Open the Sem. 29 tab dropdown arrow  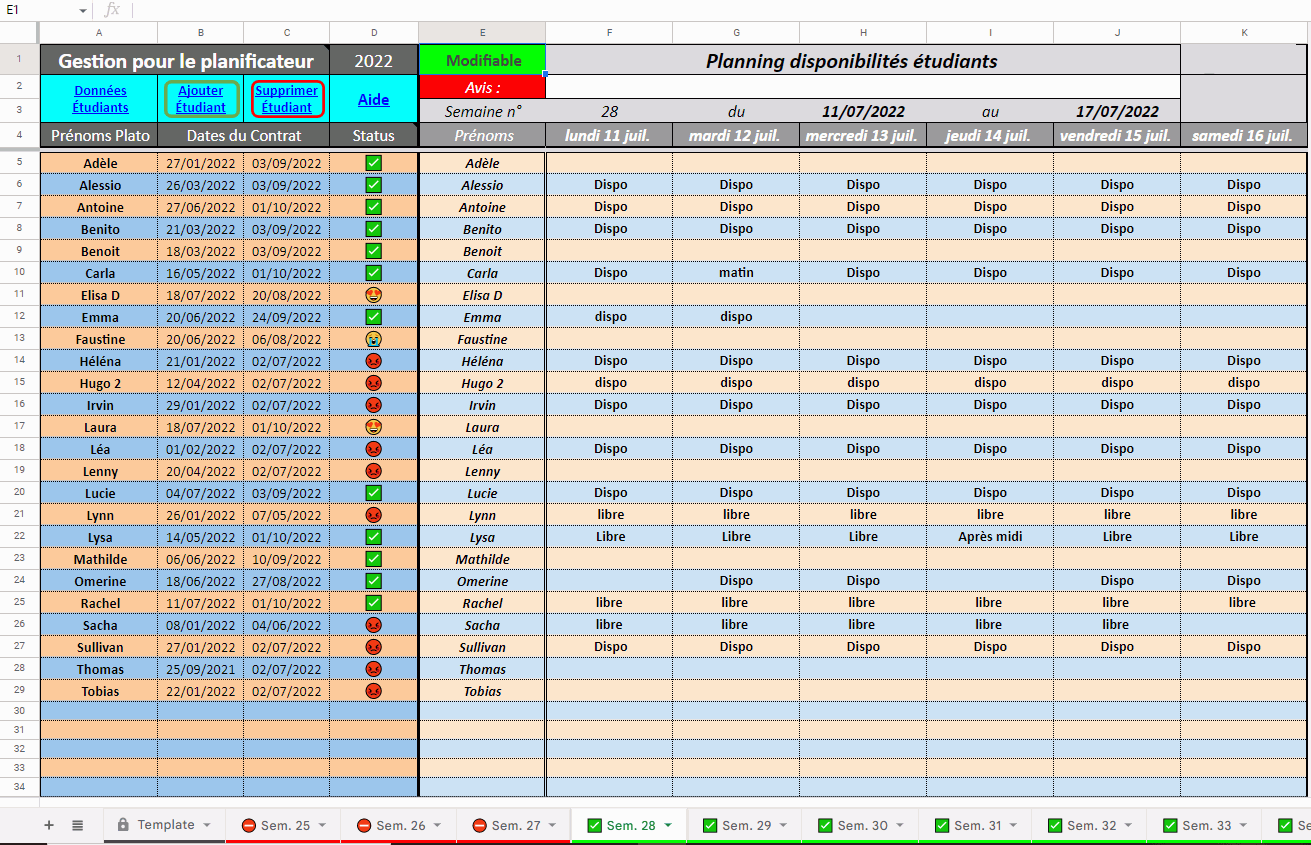[x=783, y=826]
